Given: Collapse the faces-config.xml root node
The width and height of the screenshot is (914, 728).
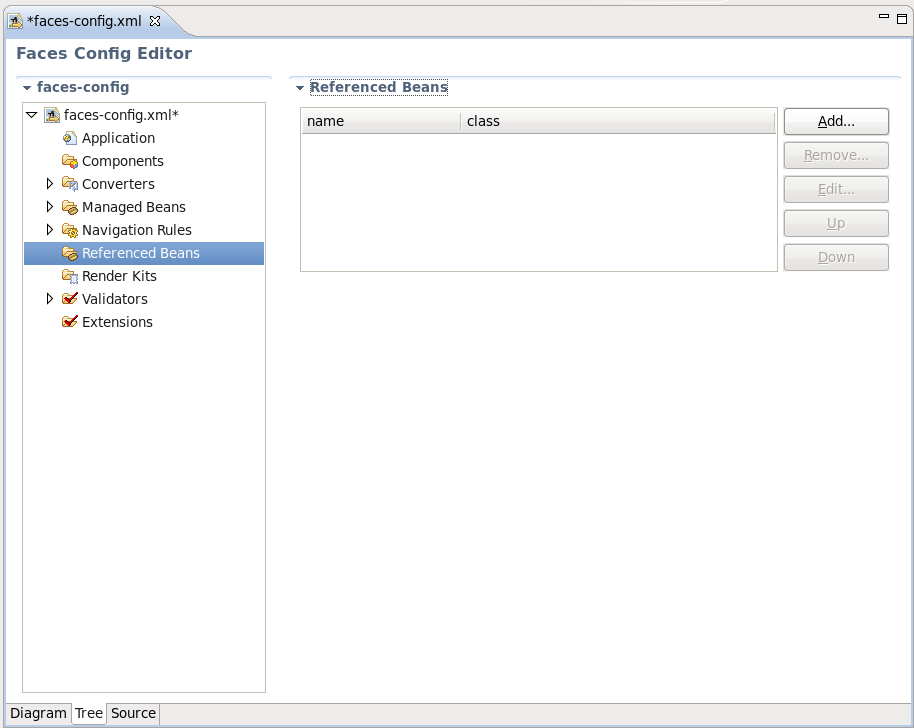Looking at the screenshot, I should pos(32,115).
